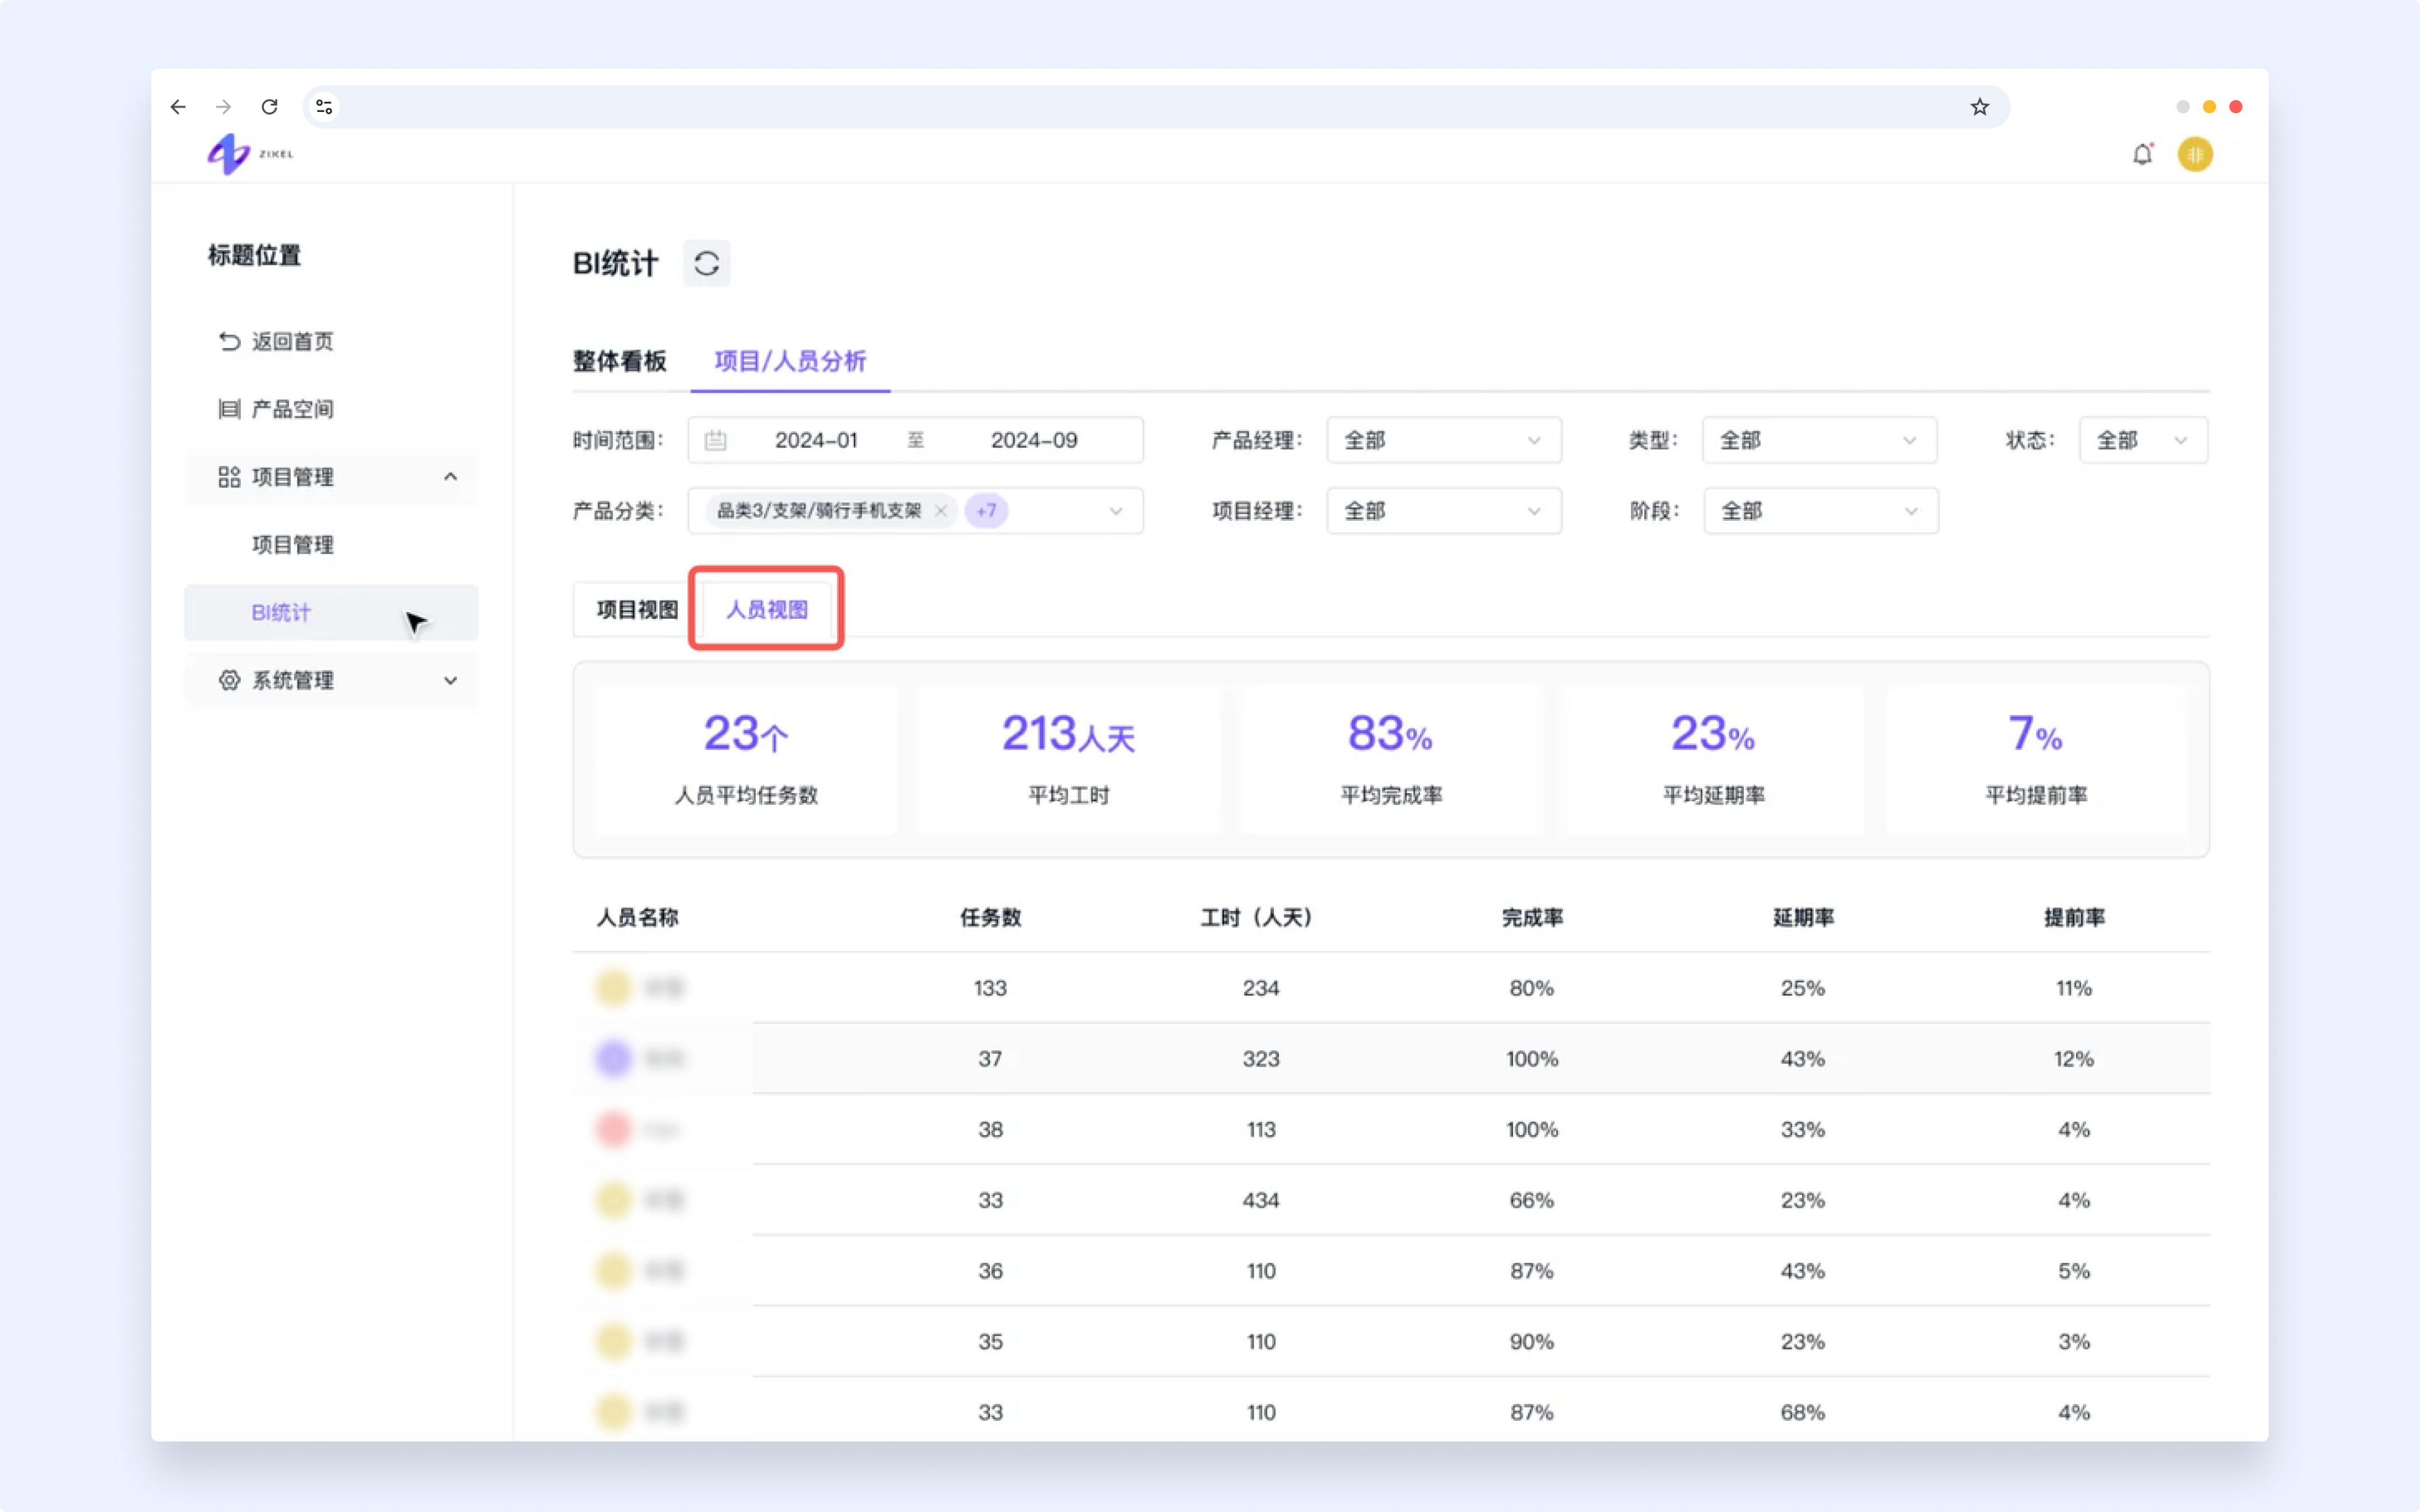Viewport: 2420px width, 1512px height.
Task: Click the 任务数 column header
Action: pos(990,917)
